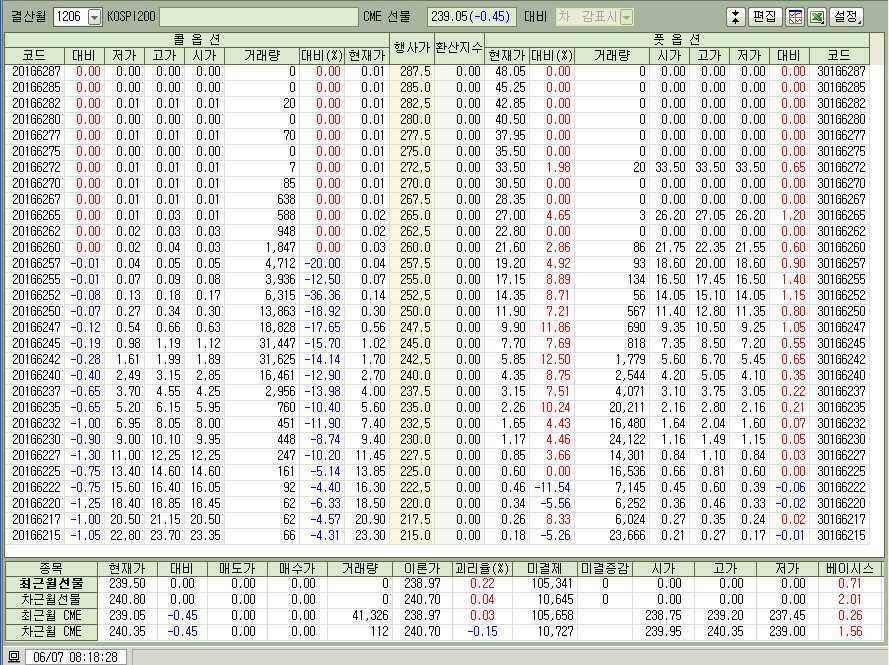Click the 콜옵션 section header

pyautogui.click(x=196, y=39)
